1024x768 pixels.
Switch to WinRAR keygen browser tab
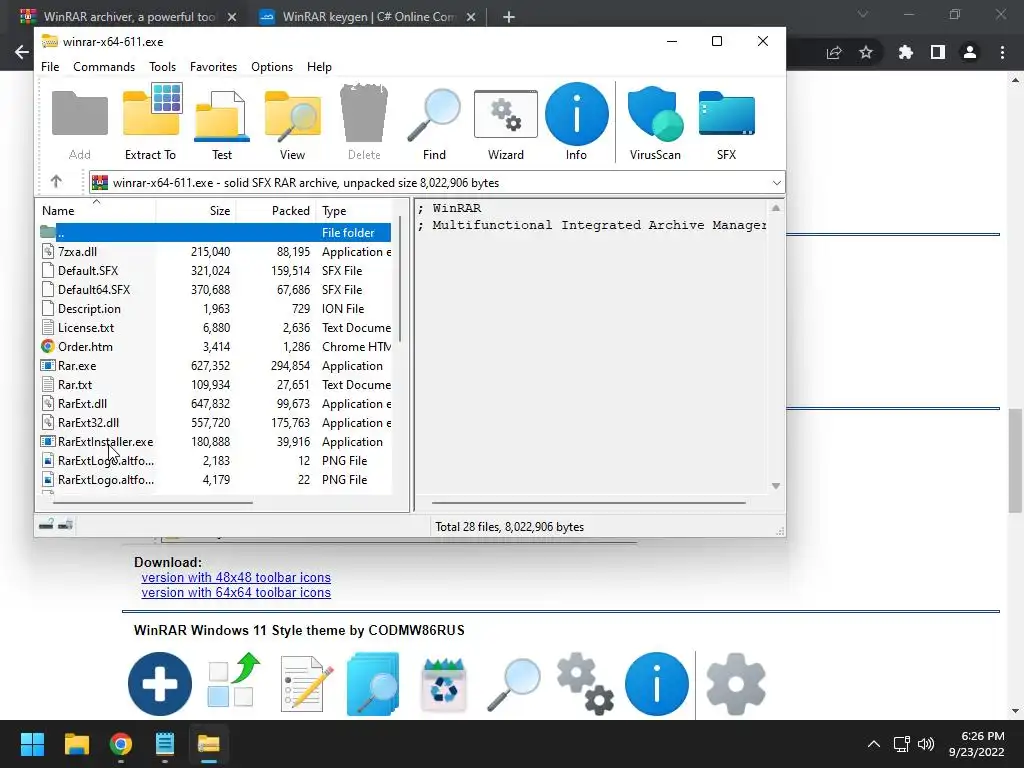pos(366,16)
